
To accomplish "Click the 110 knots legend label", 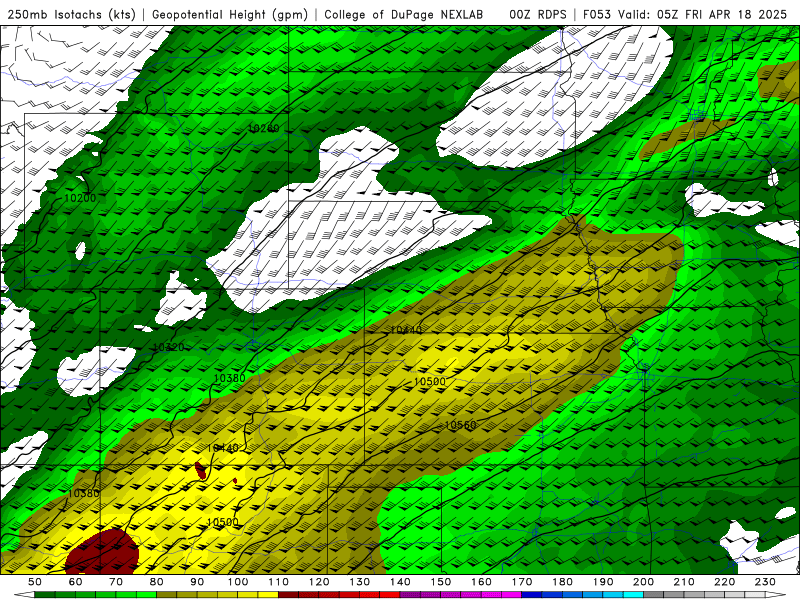I will tap(279, 582).
